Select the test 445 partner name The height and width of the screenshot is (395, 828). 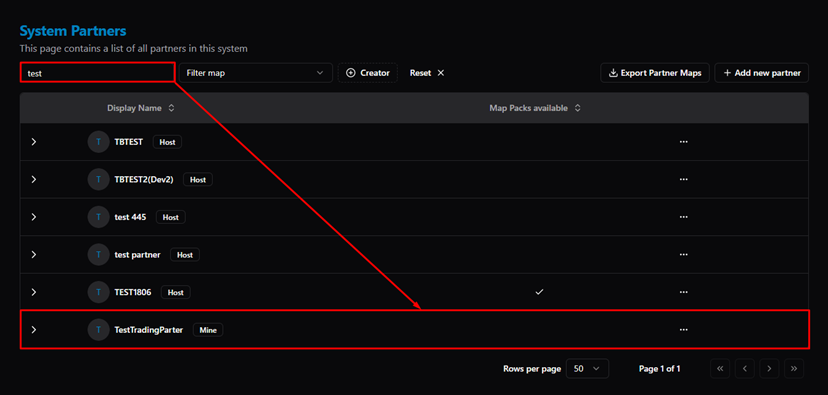tap(130, 217)
